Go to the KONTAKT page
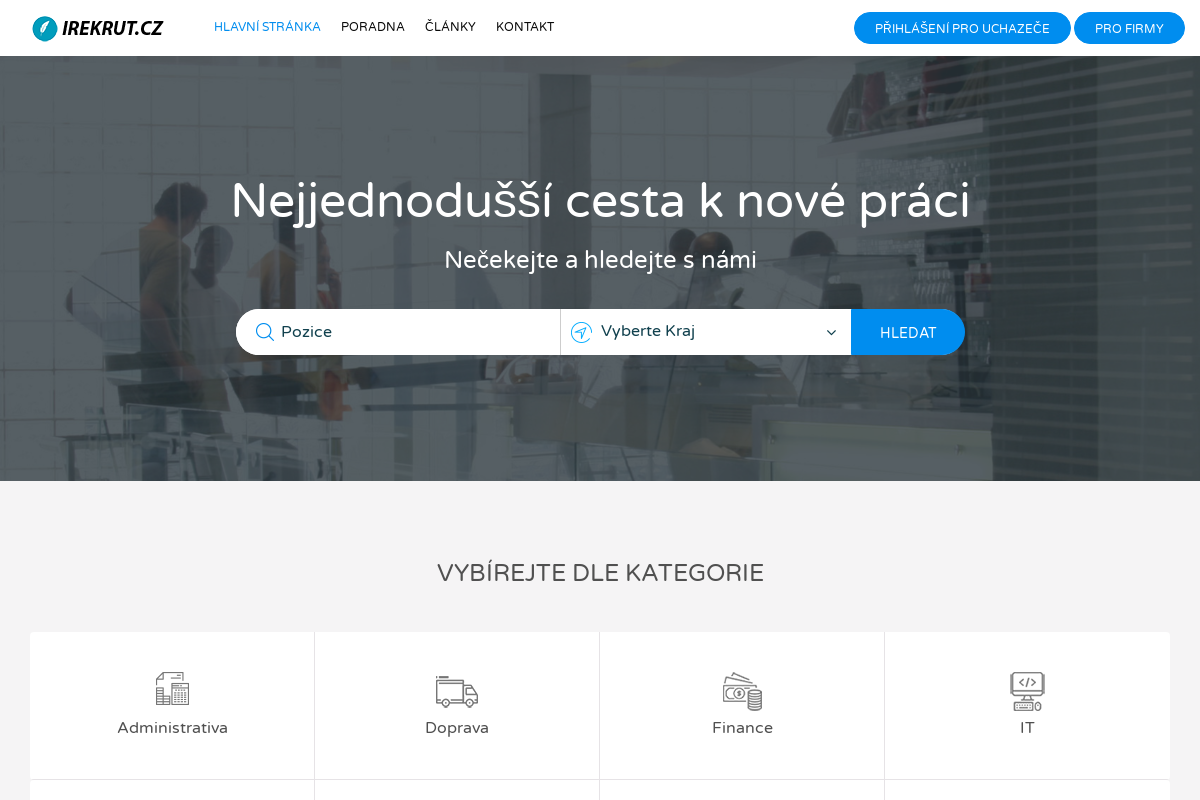This screenshot has height=800, width=1200. click(x=525, y=27)
